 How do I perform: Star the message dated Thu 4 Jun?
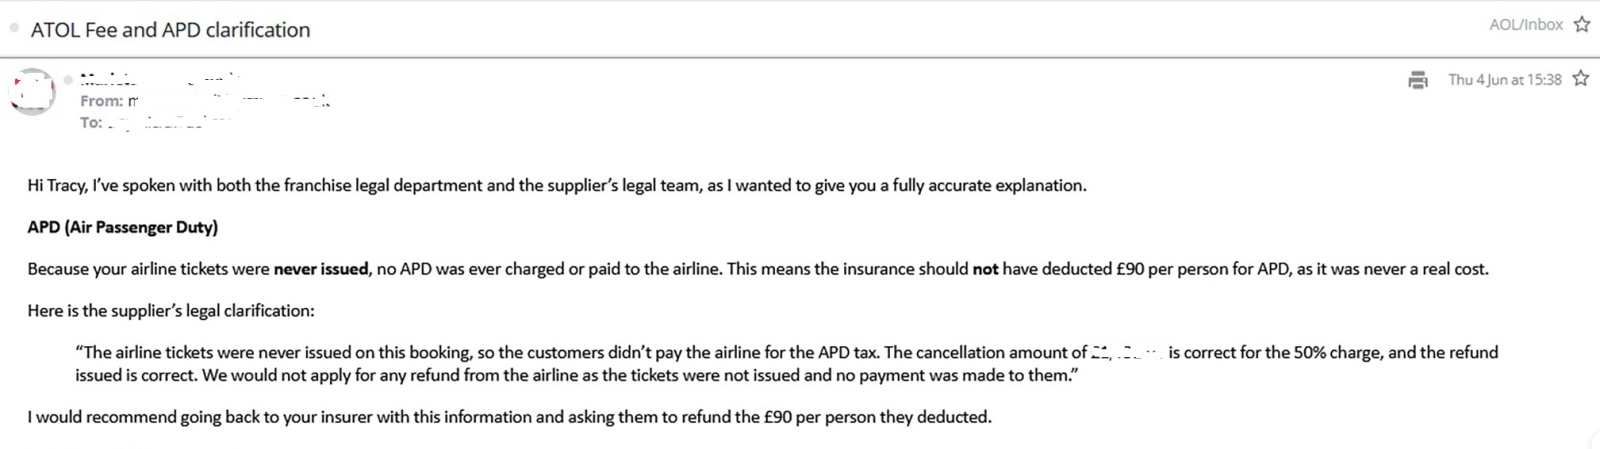(1581, 78)
